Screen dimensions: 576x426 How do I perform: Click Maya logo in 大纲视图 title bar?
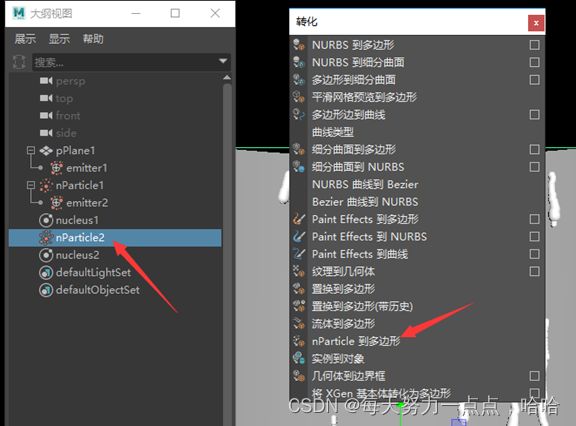[18, 13]
